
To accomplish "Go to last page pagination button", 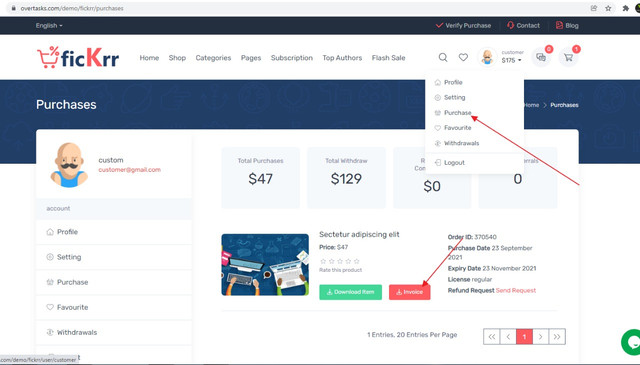I will coord(557,337).
